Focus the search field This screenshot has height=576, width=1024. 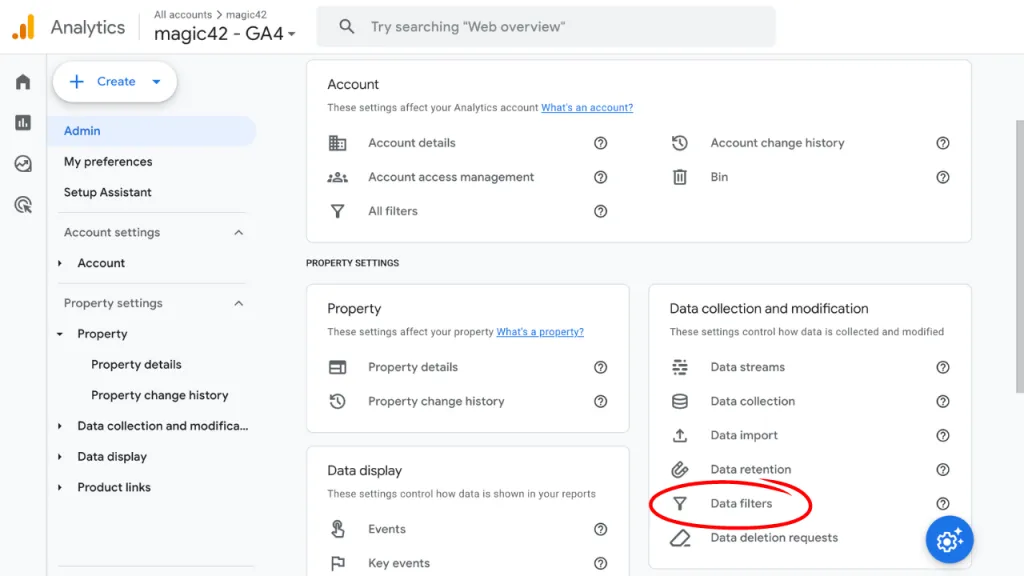click(546, 27)
